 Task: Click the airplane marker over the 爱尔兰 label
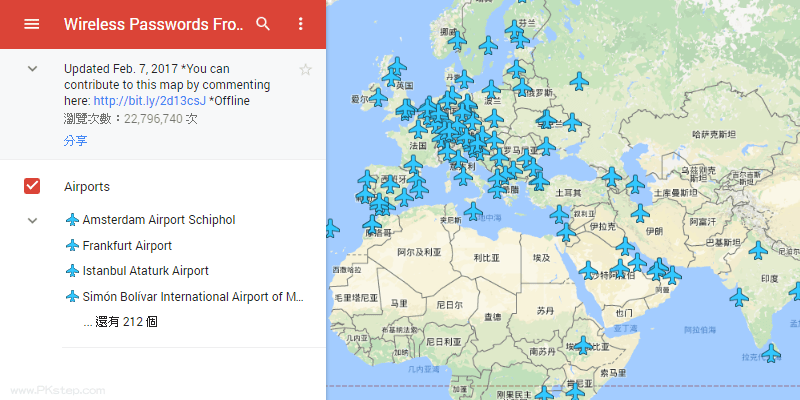click(378, 97)
